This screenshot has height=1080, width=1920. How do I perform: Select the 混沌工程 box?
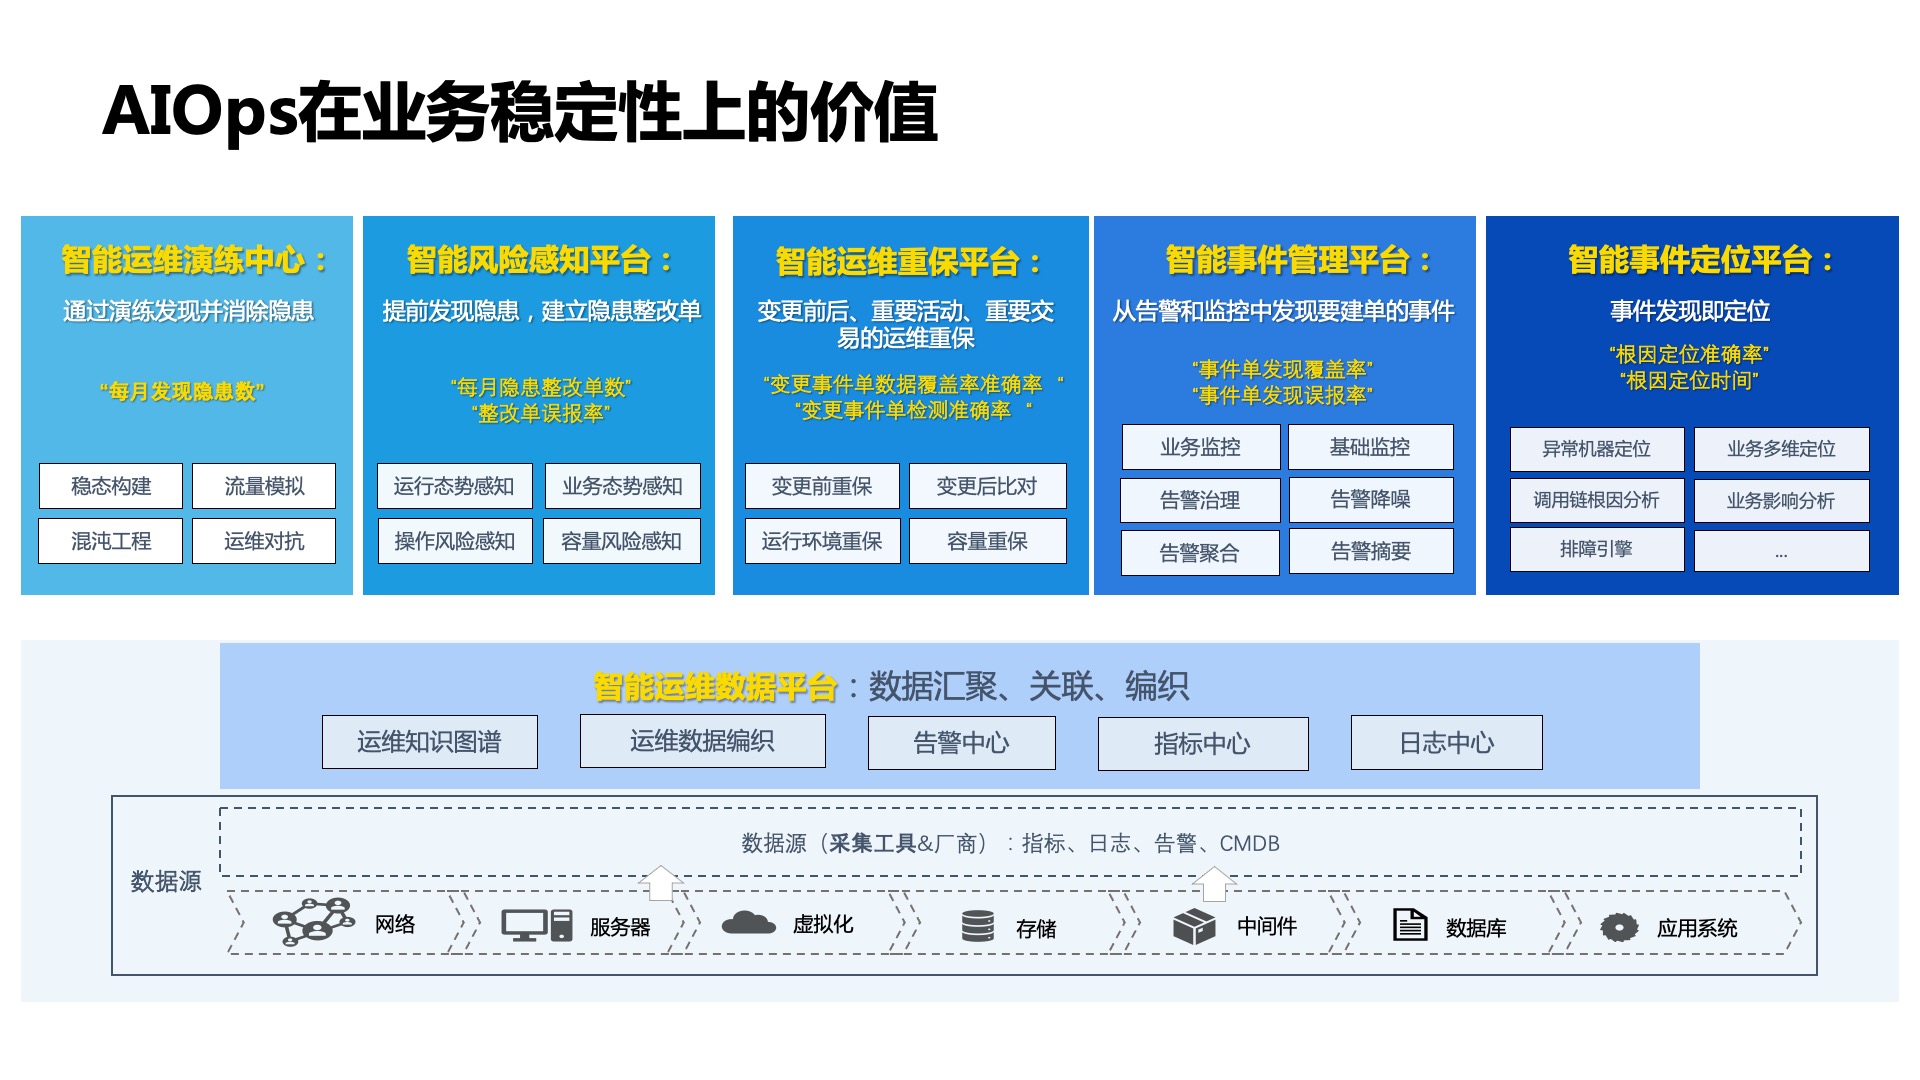pyautogui.click(x=111, y=541)
